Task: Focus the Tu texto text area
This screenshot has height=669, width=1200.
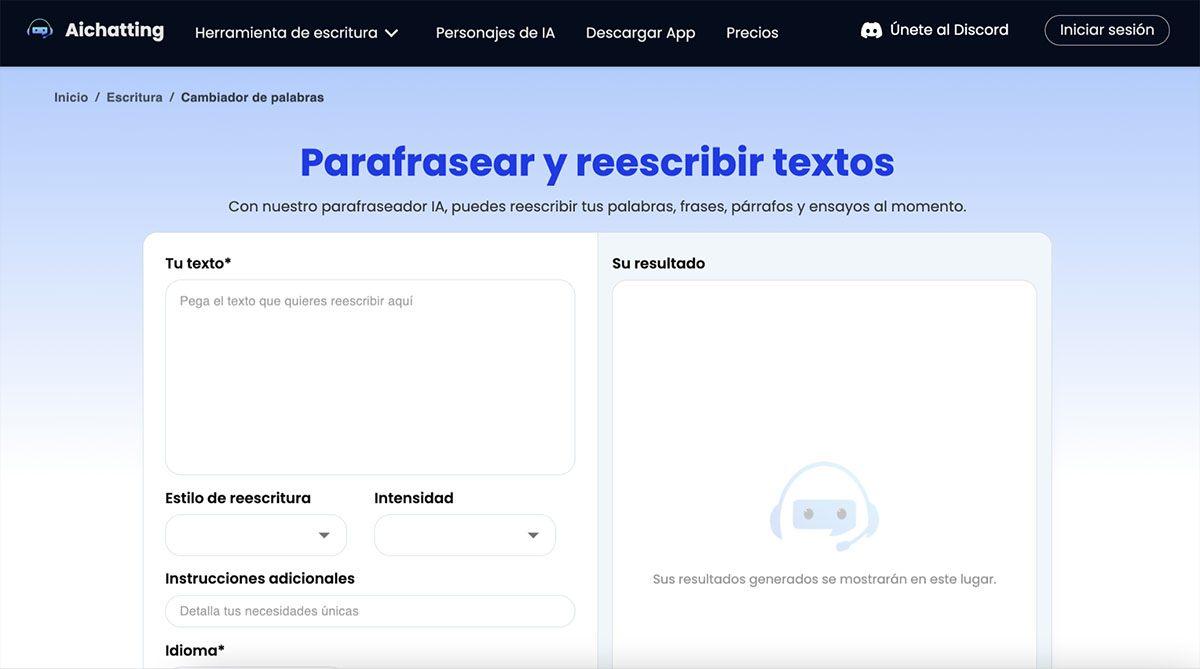Action: tap(370, 377)
